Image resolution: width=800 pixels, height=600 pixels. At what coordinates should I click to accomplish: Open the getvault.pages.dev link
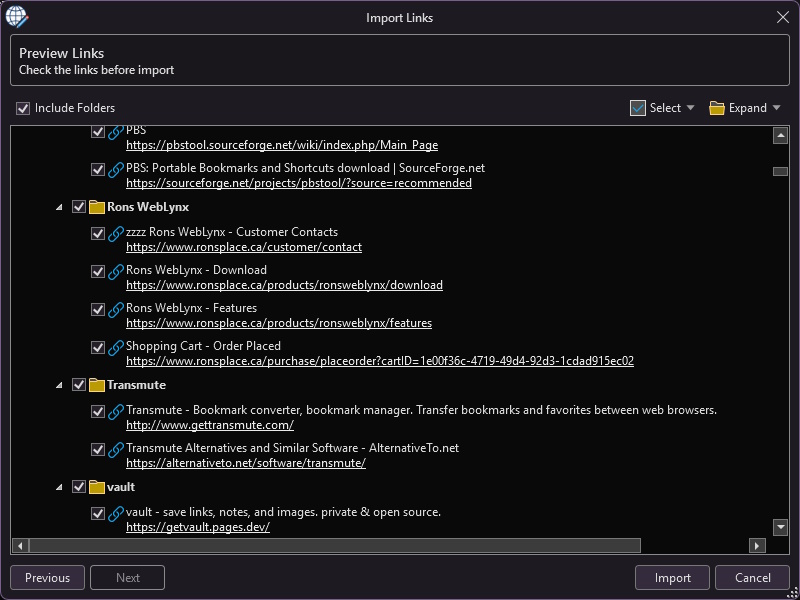[x=197, y=527]
